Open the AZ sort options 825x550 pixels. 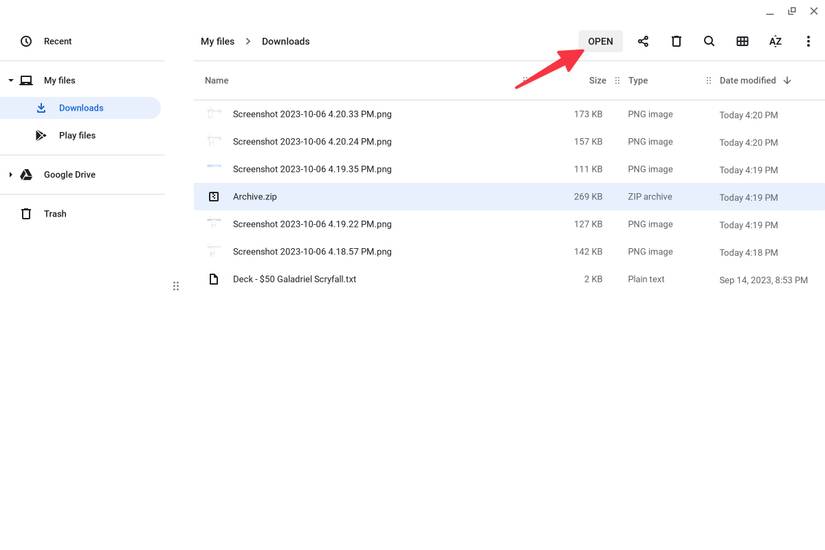[775, 42]
